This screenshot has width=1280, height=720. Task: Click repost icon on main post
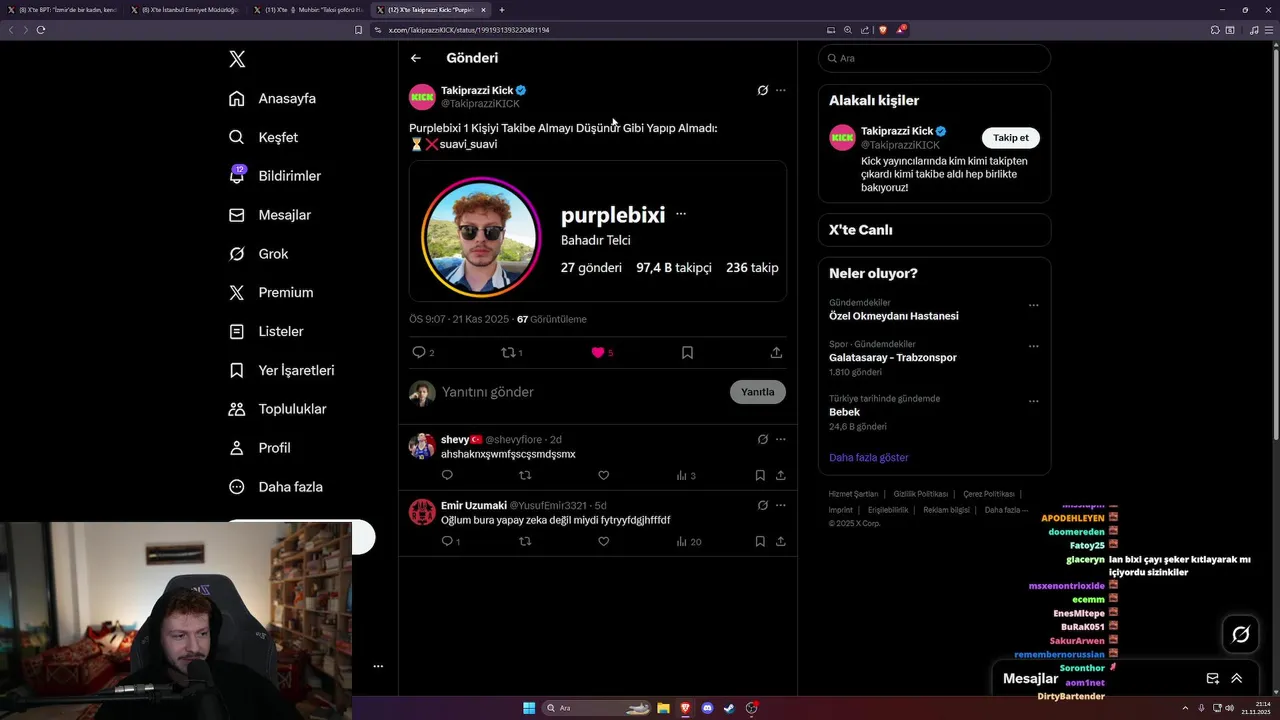tap(508, 352)
